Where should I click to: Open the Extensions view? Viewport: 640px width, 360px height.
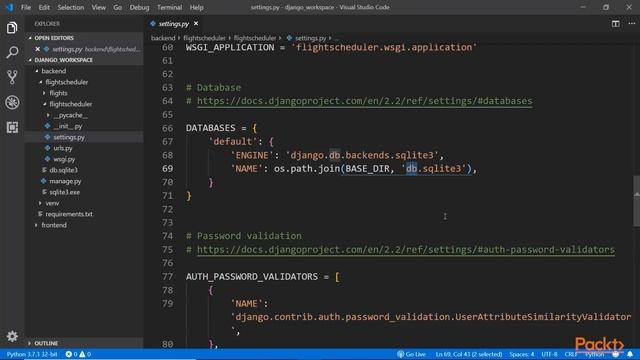(x=12, y=127)
